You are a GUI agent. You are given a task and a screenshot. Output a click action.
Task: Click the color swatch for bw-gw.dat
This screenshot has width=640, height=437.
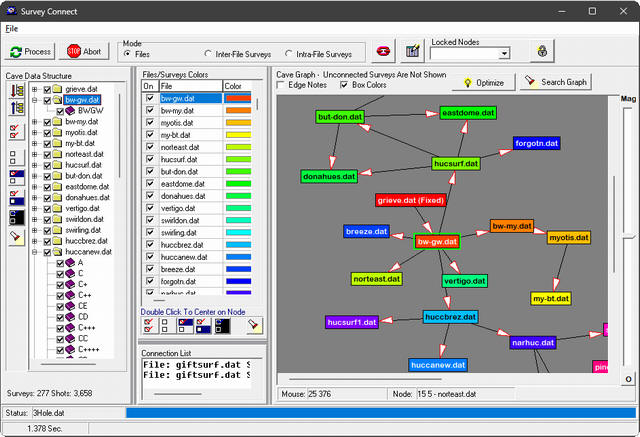point(238,98)
